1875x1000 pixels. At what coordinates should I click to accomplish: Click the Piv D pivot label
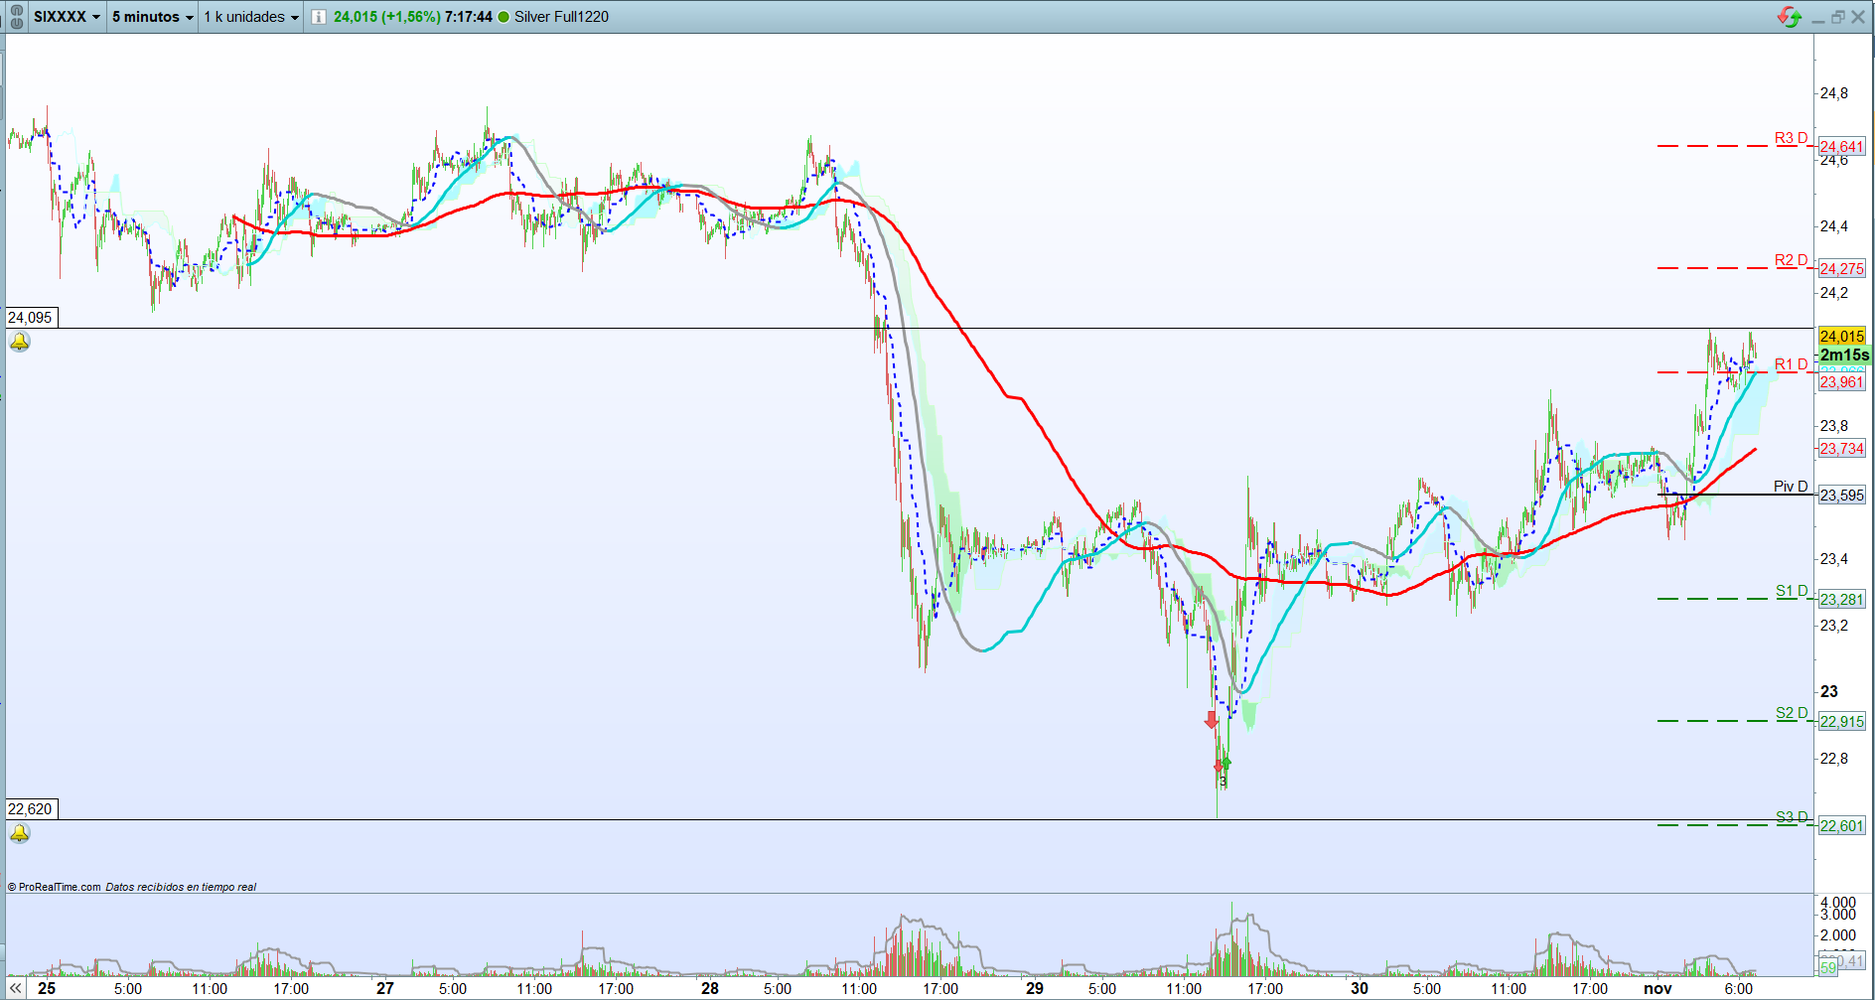click(1791, 487)
